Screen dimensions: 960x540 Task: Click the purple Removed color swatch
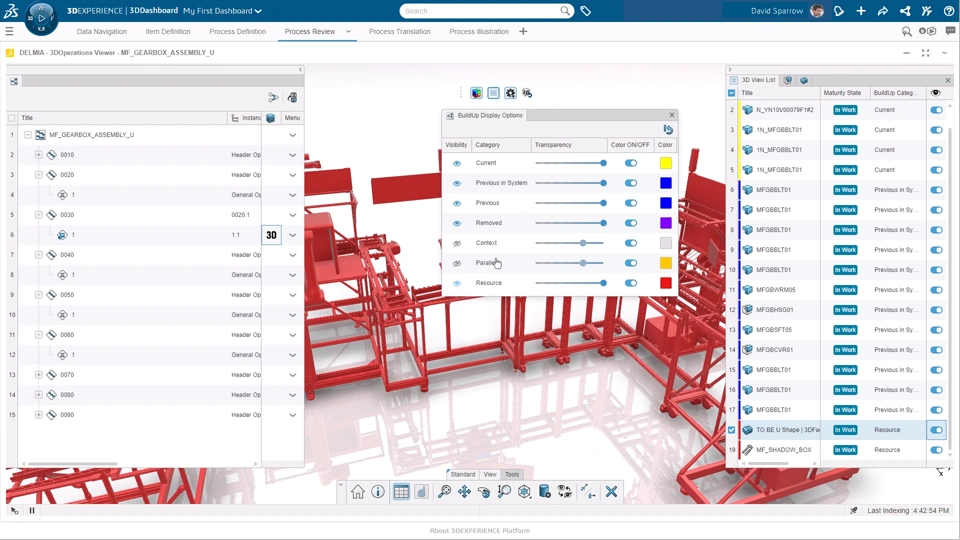point(666,223)
